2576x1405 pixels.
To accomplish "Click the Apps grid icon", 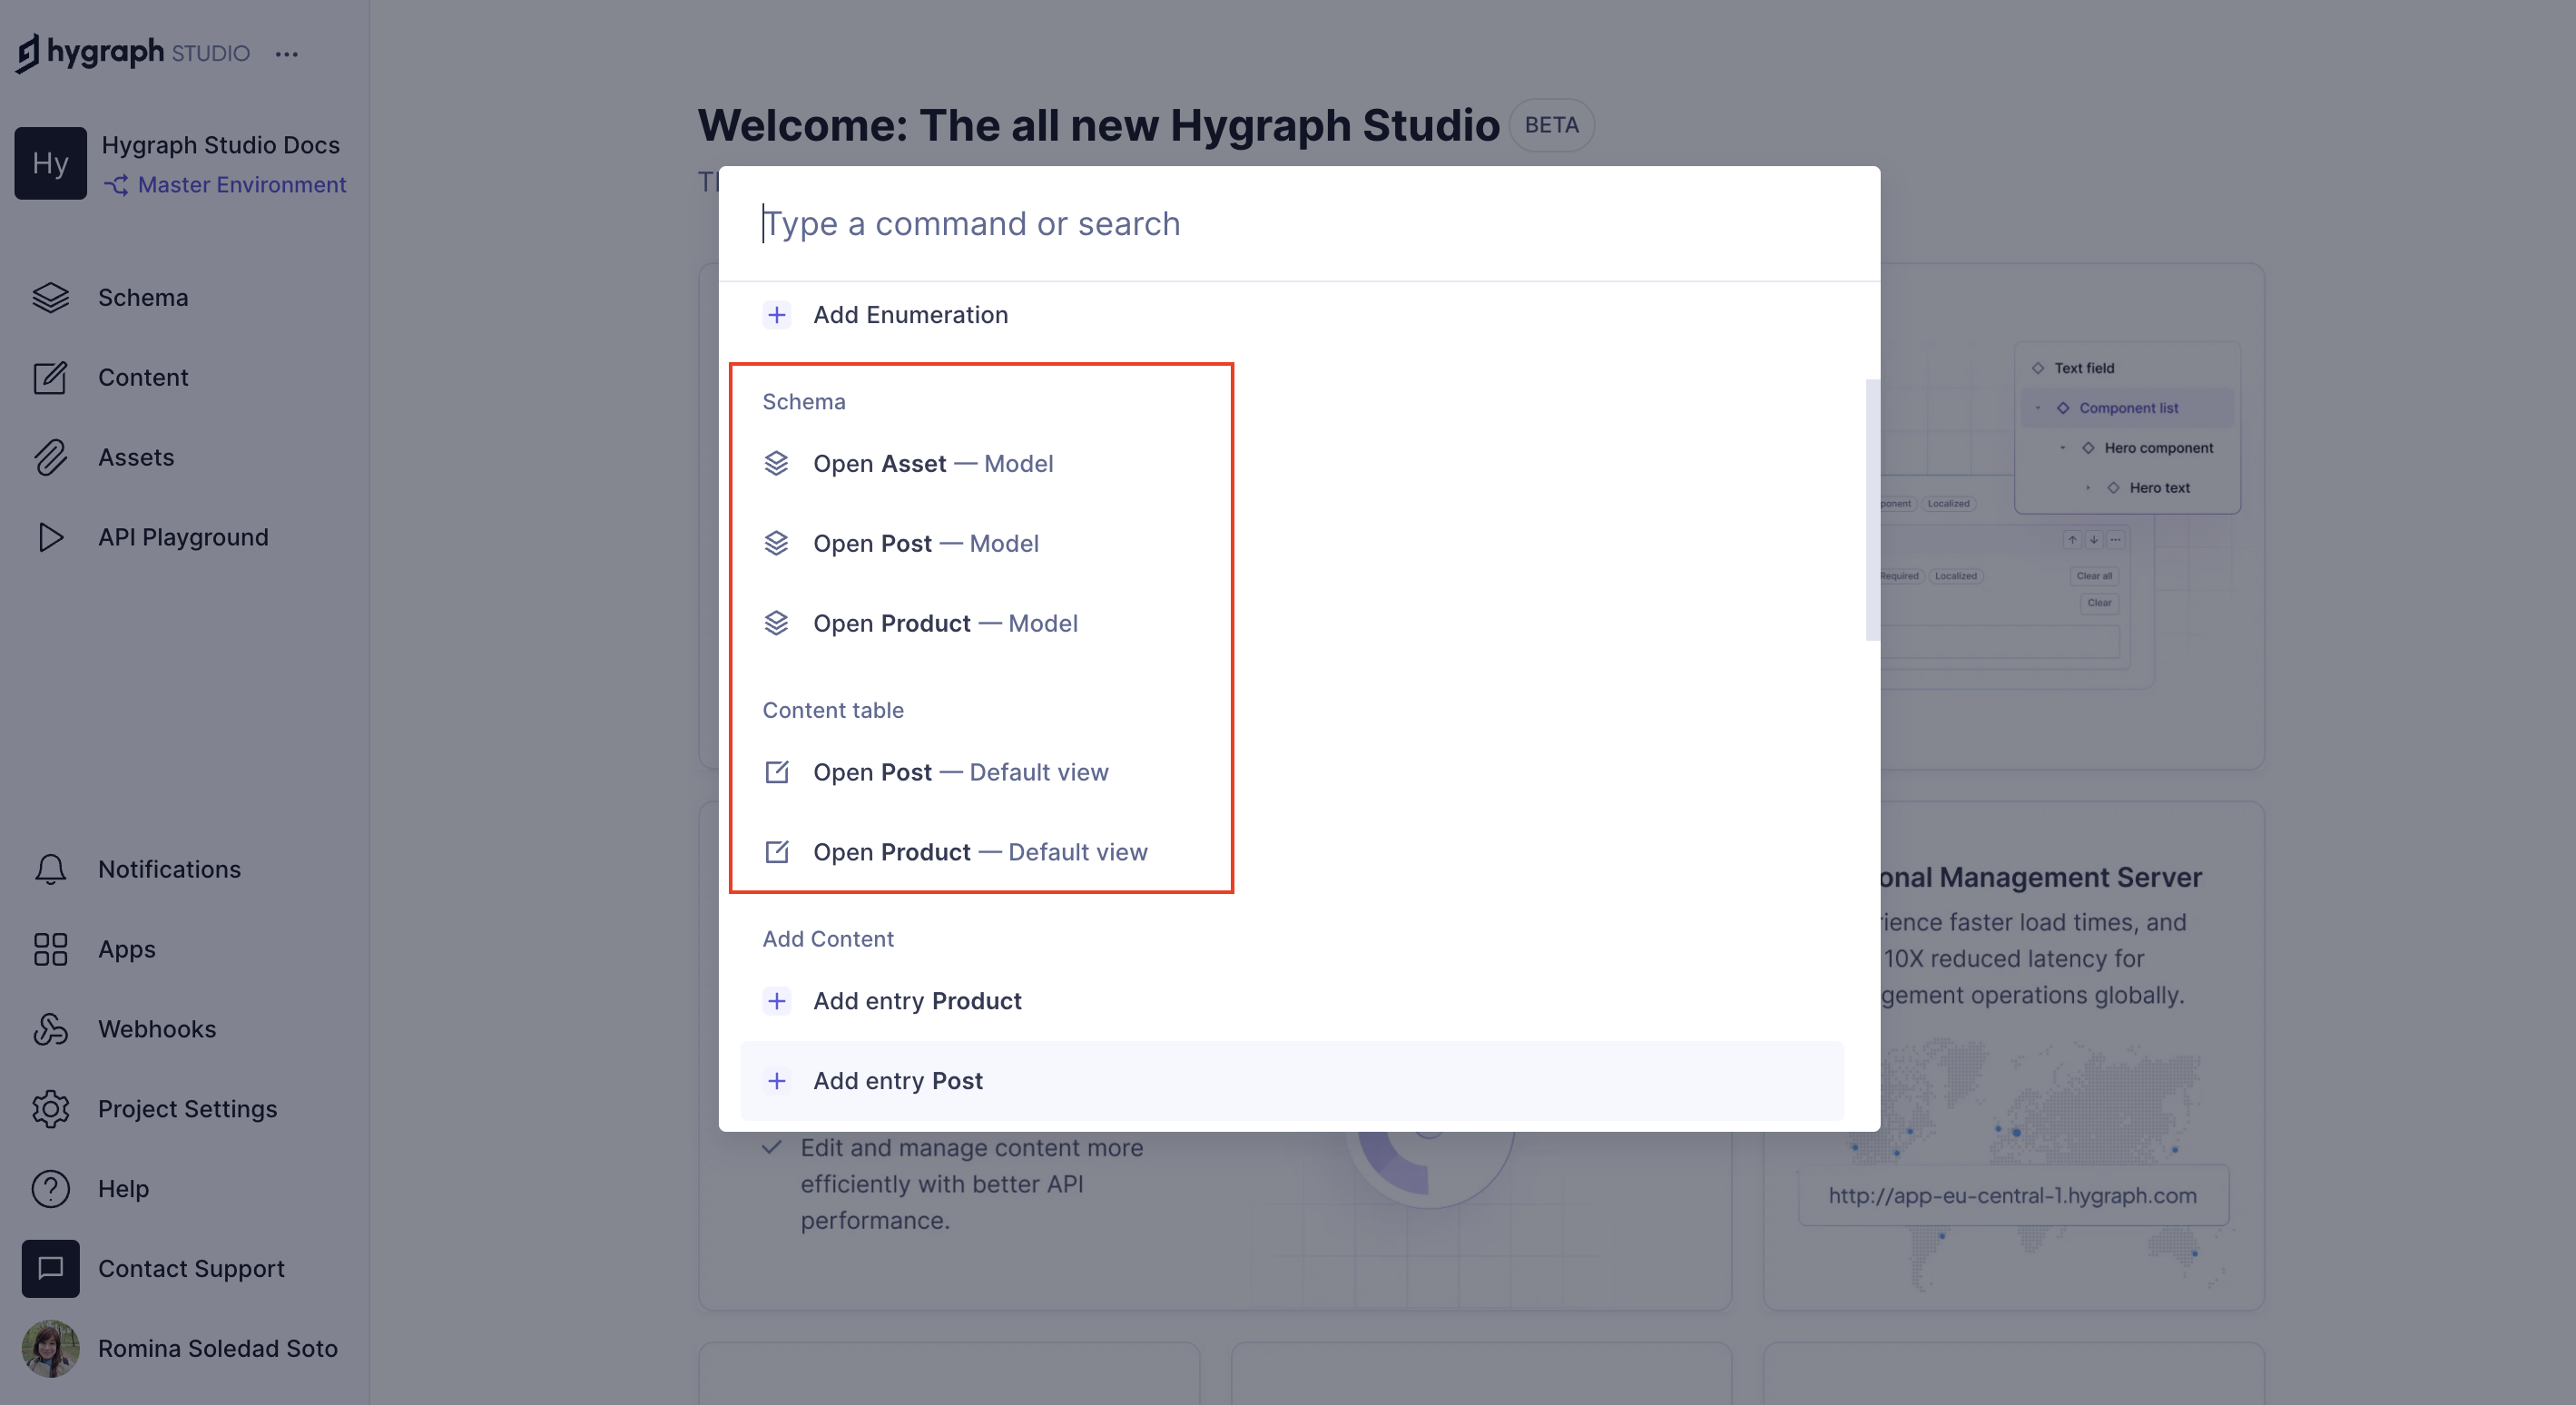I will [50, 949].
